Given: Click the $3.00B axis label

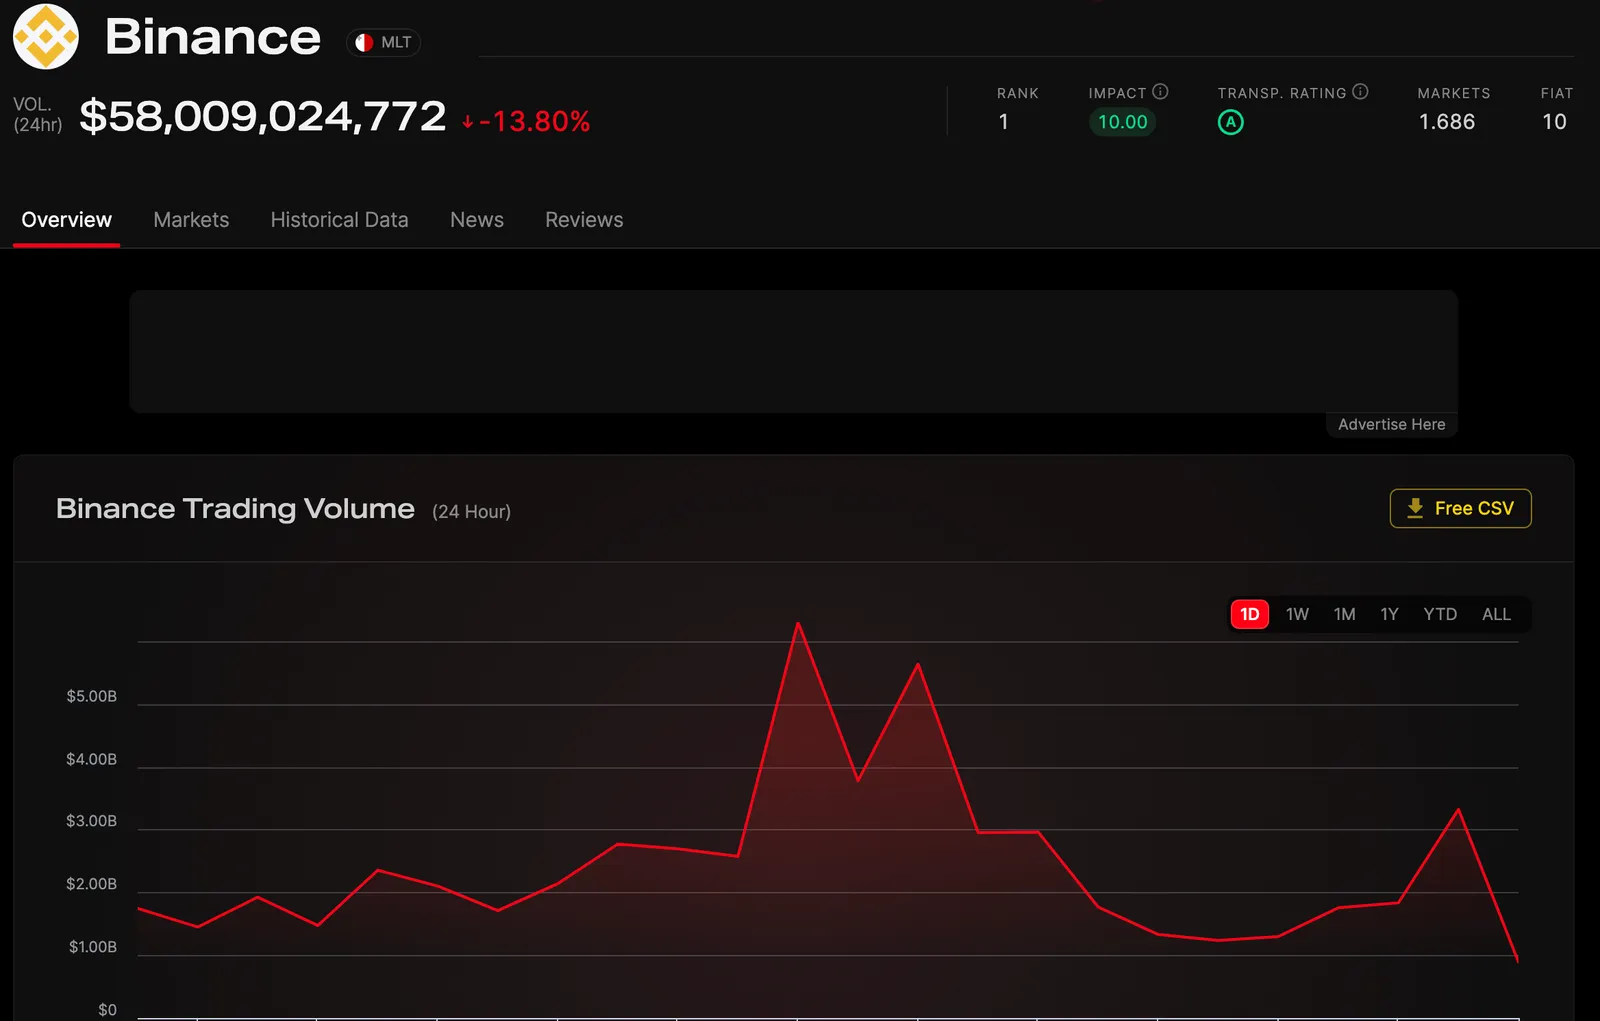Looking at the screenshot, I should [x=91, y=821].
